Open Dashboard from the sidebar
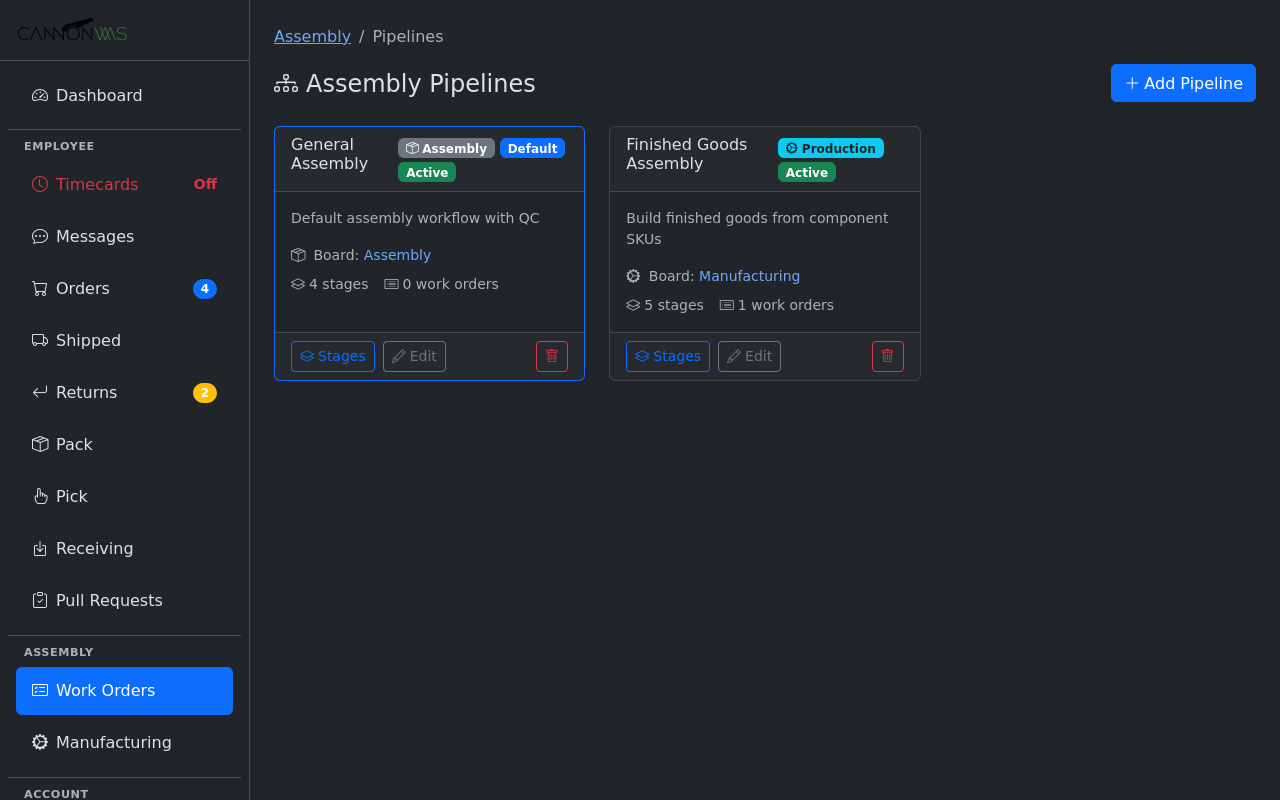The image size is (1280, 800). coord(99,95)
